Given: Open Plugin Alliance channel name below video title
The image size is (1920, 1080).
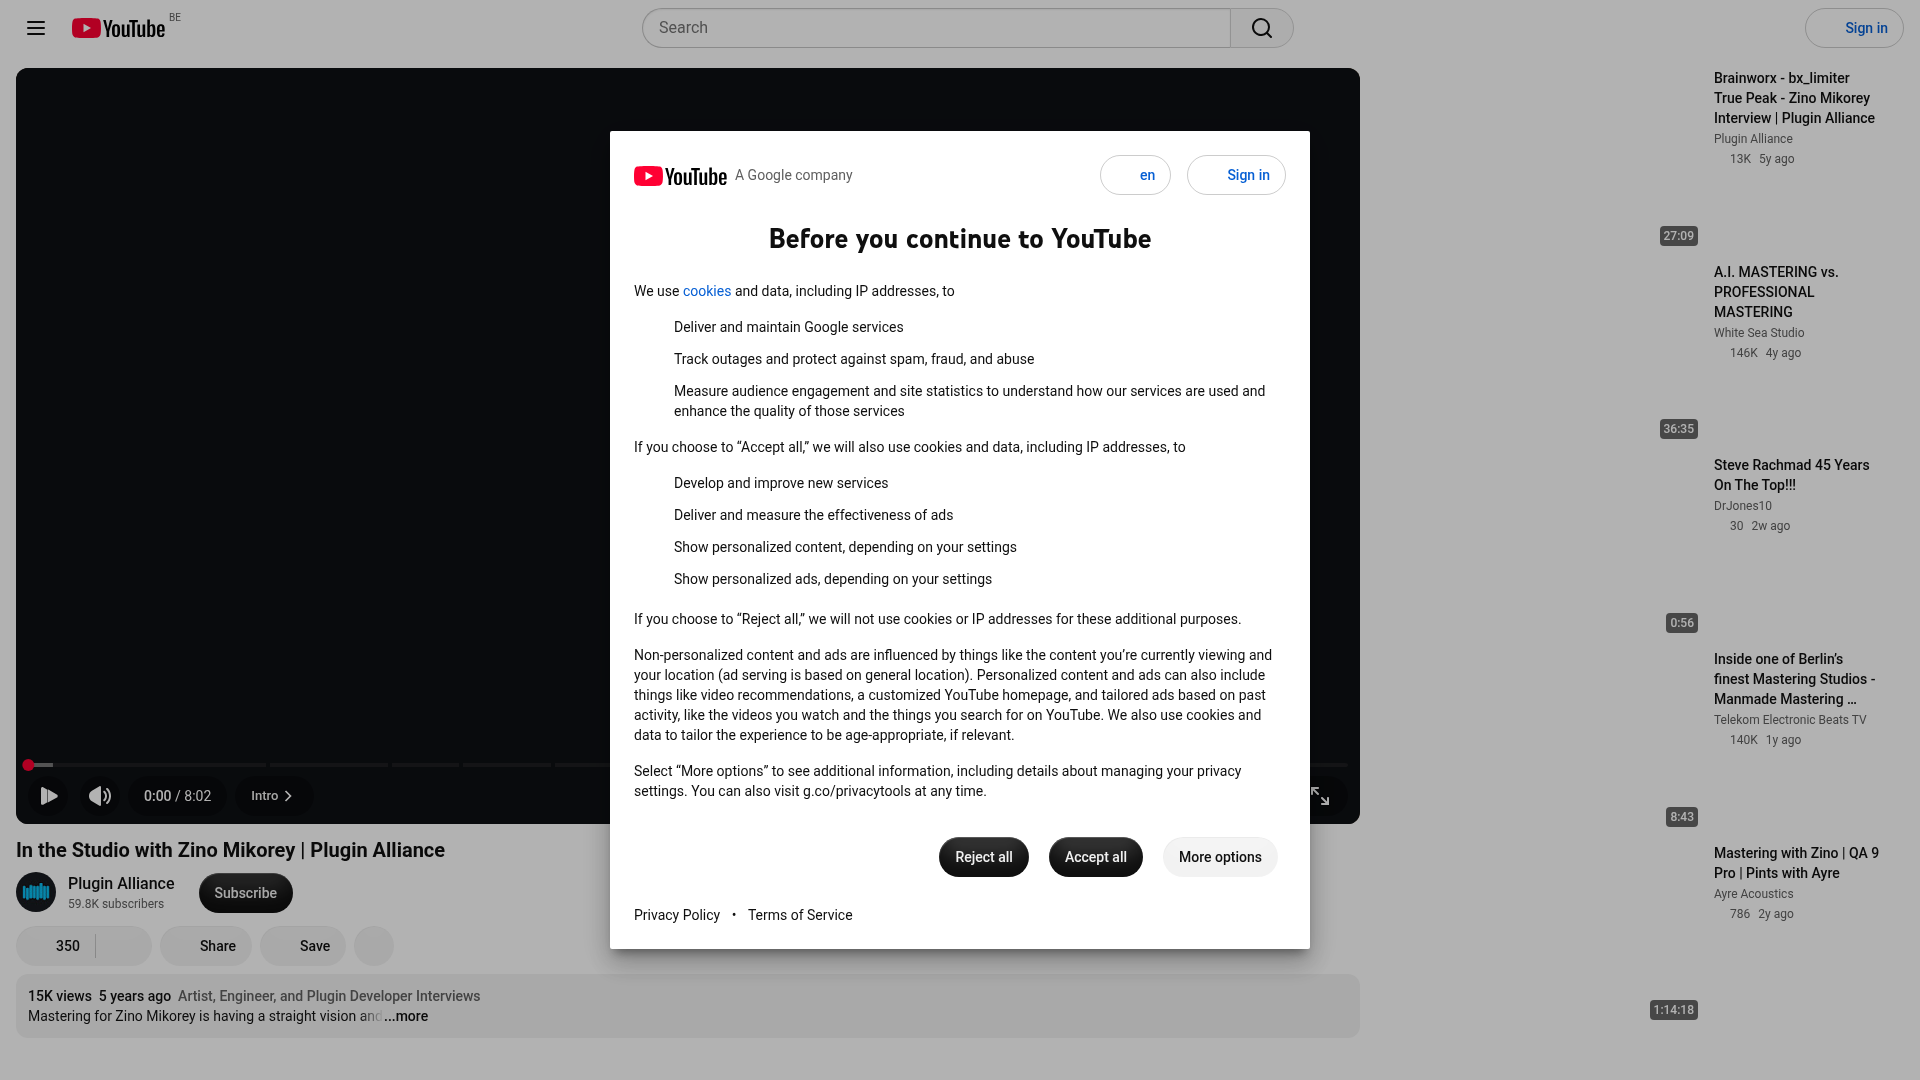Looking at the screenshot, I should 121,884.
